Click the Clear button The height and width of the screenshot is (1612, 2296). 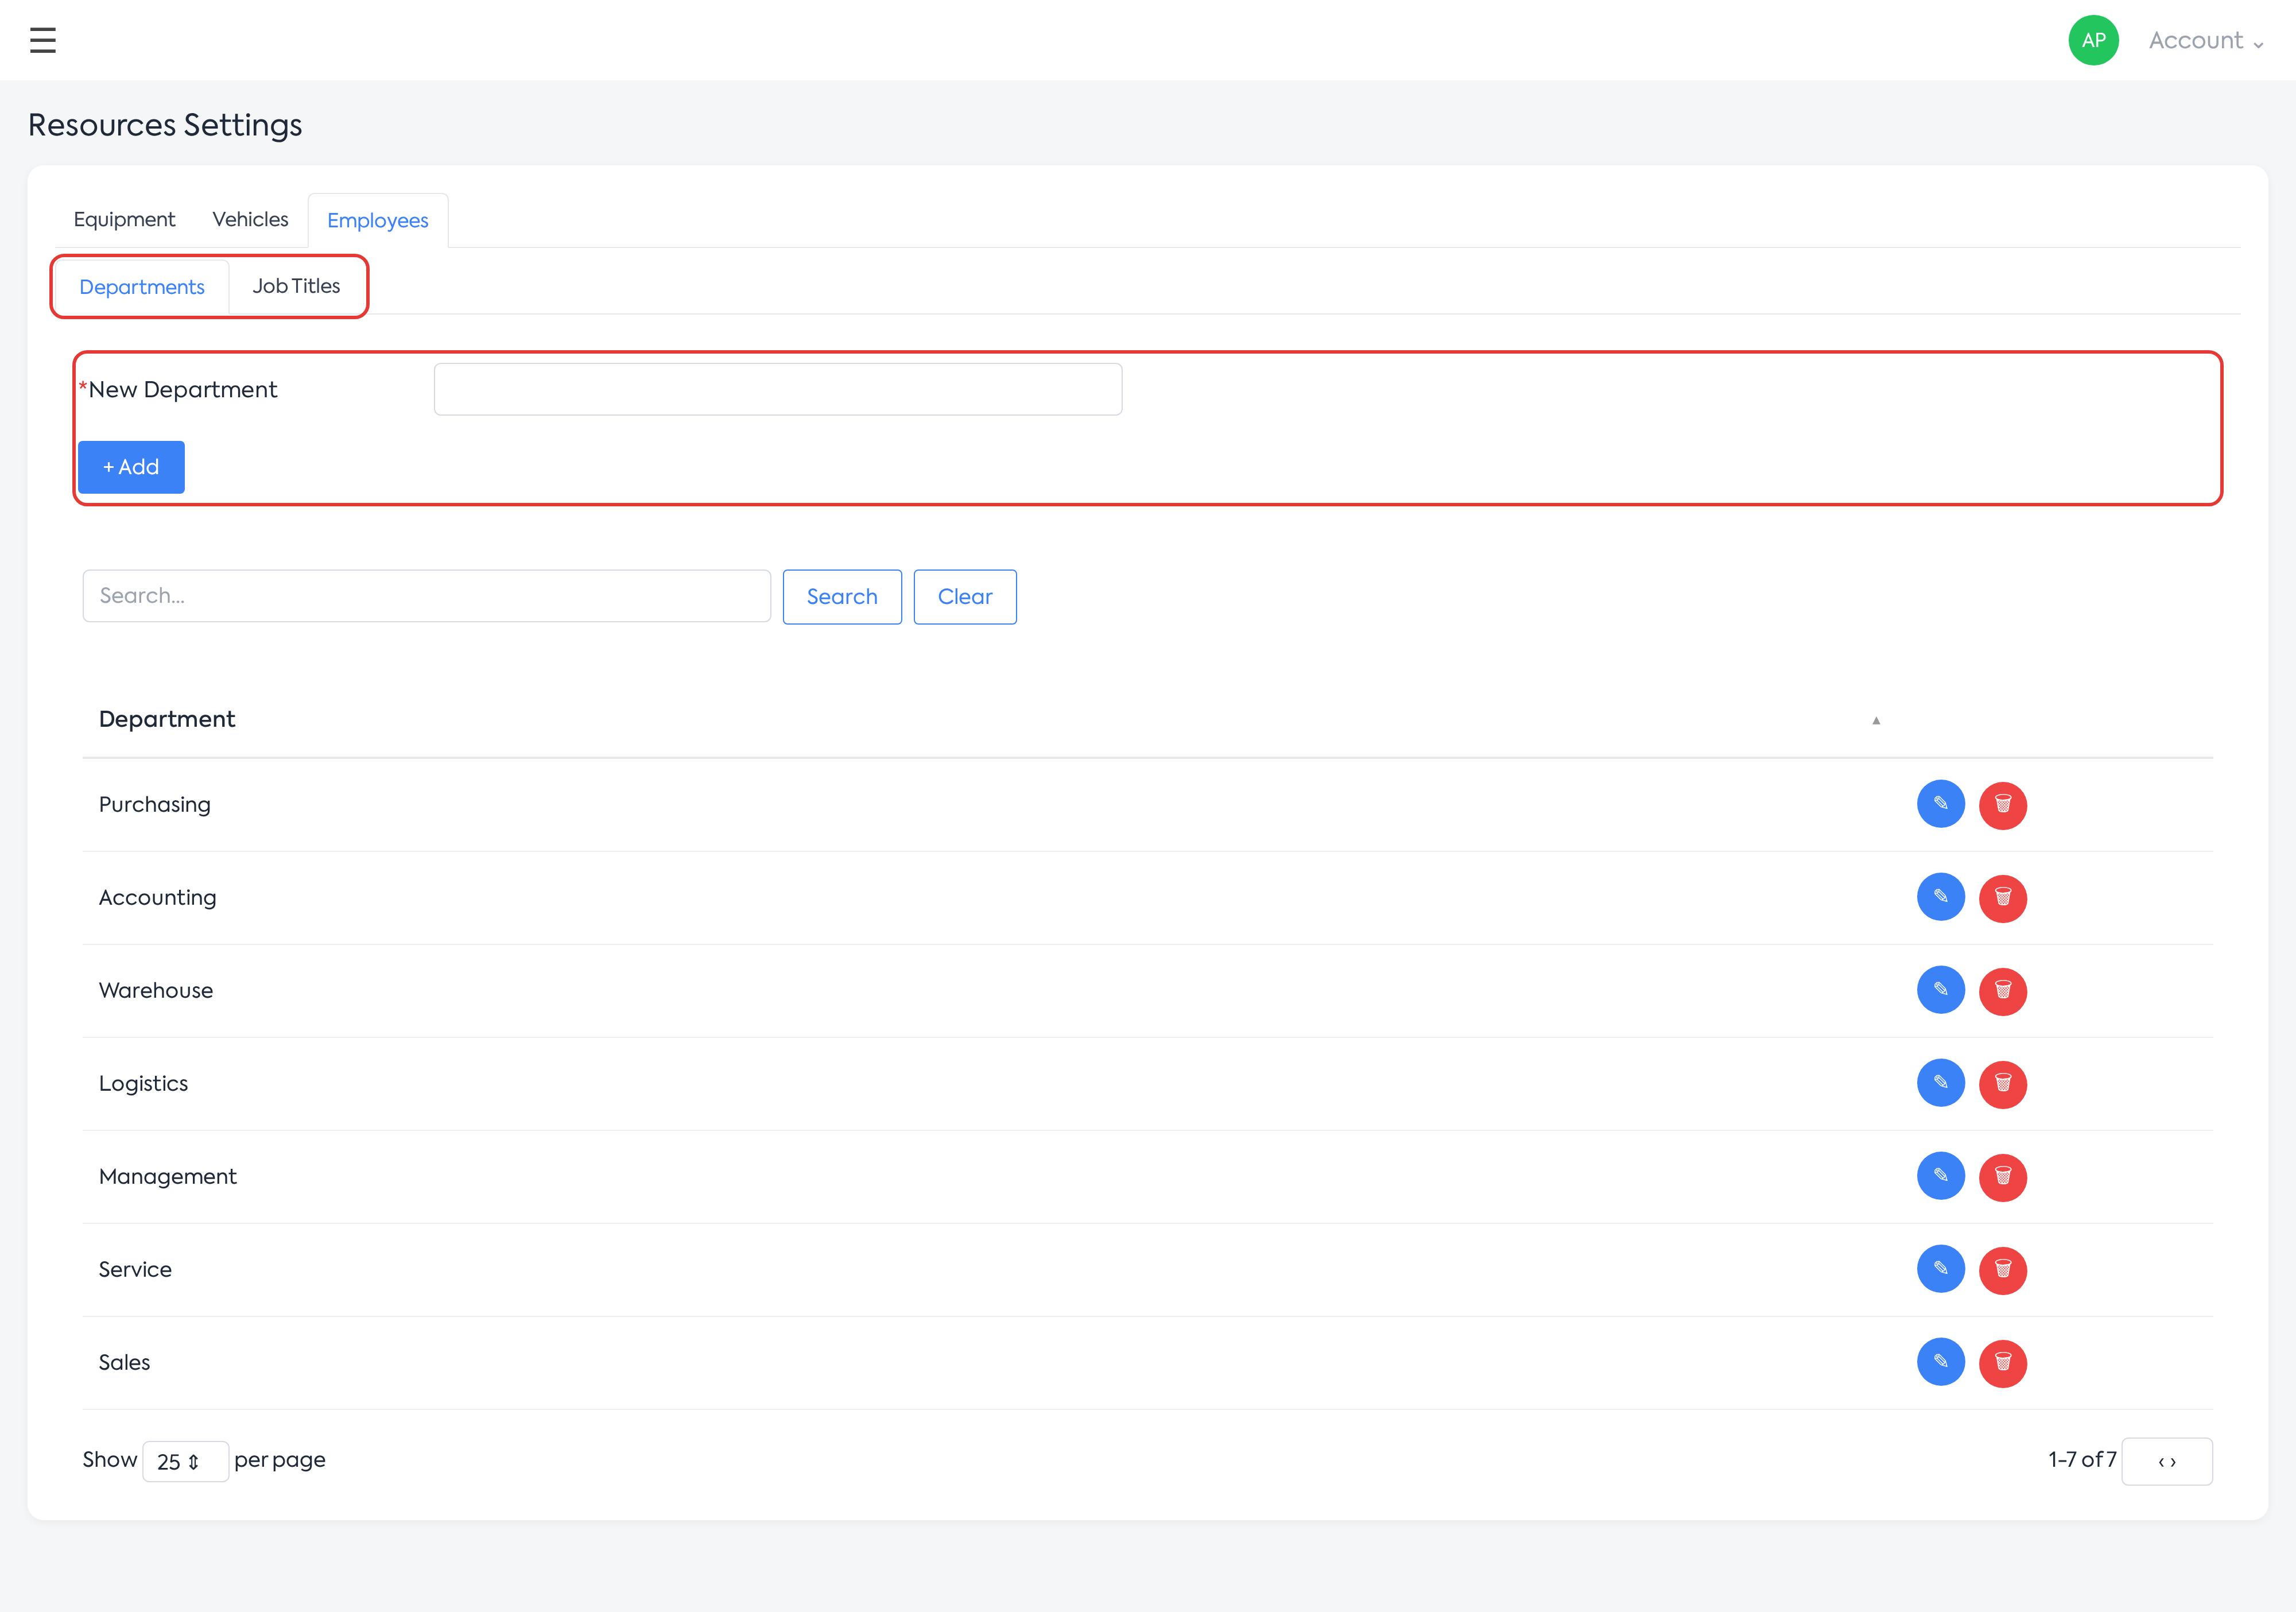click(965, 597)
